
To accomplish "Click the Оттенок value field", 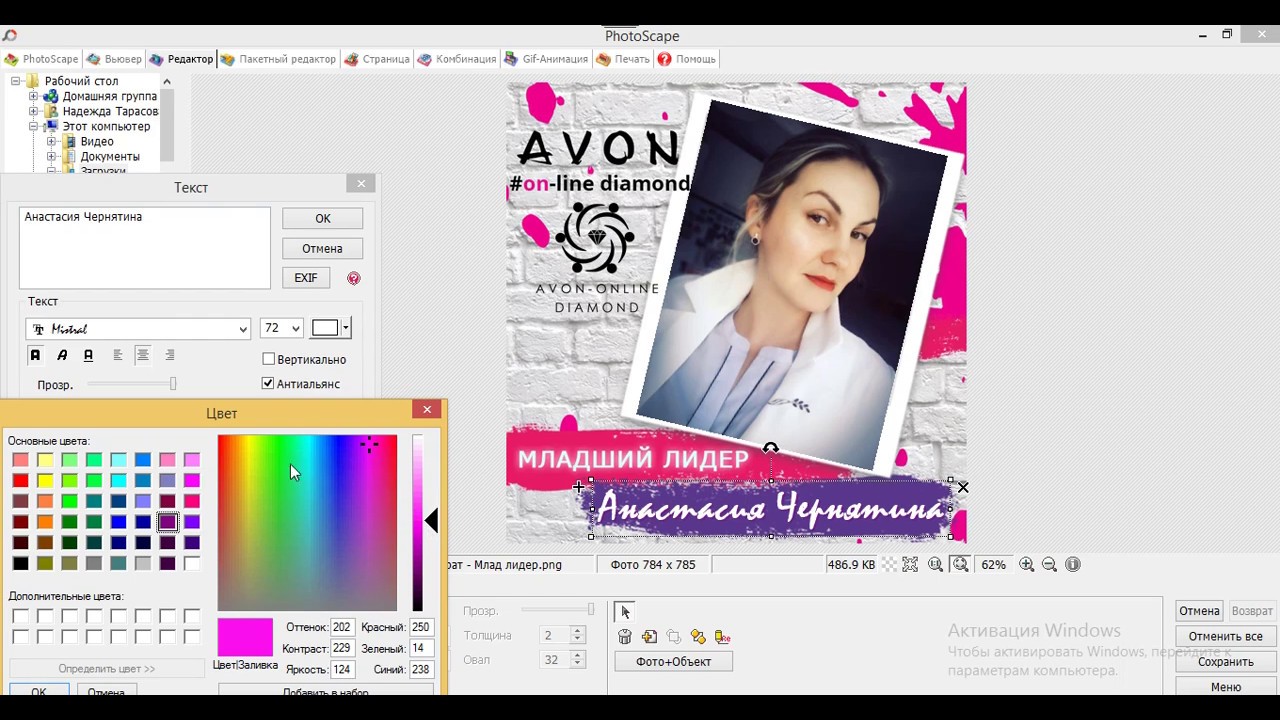I will click(342, 627).
